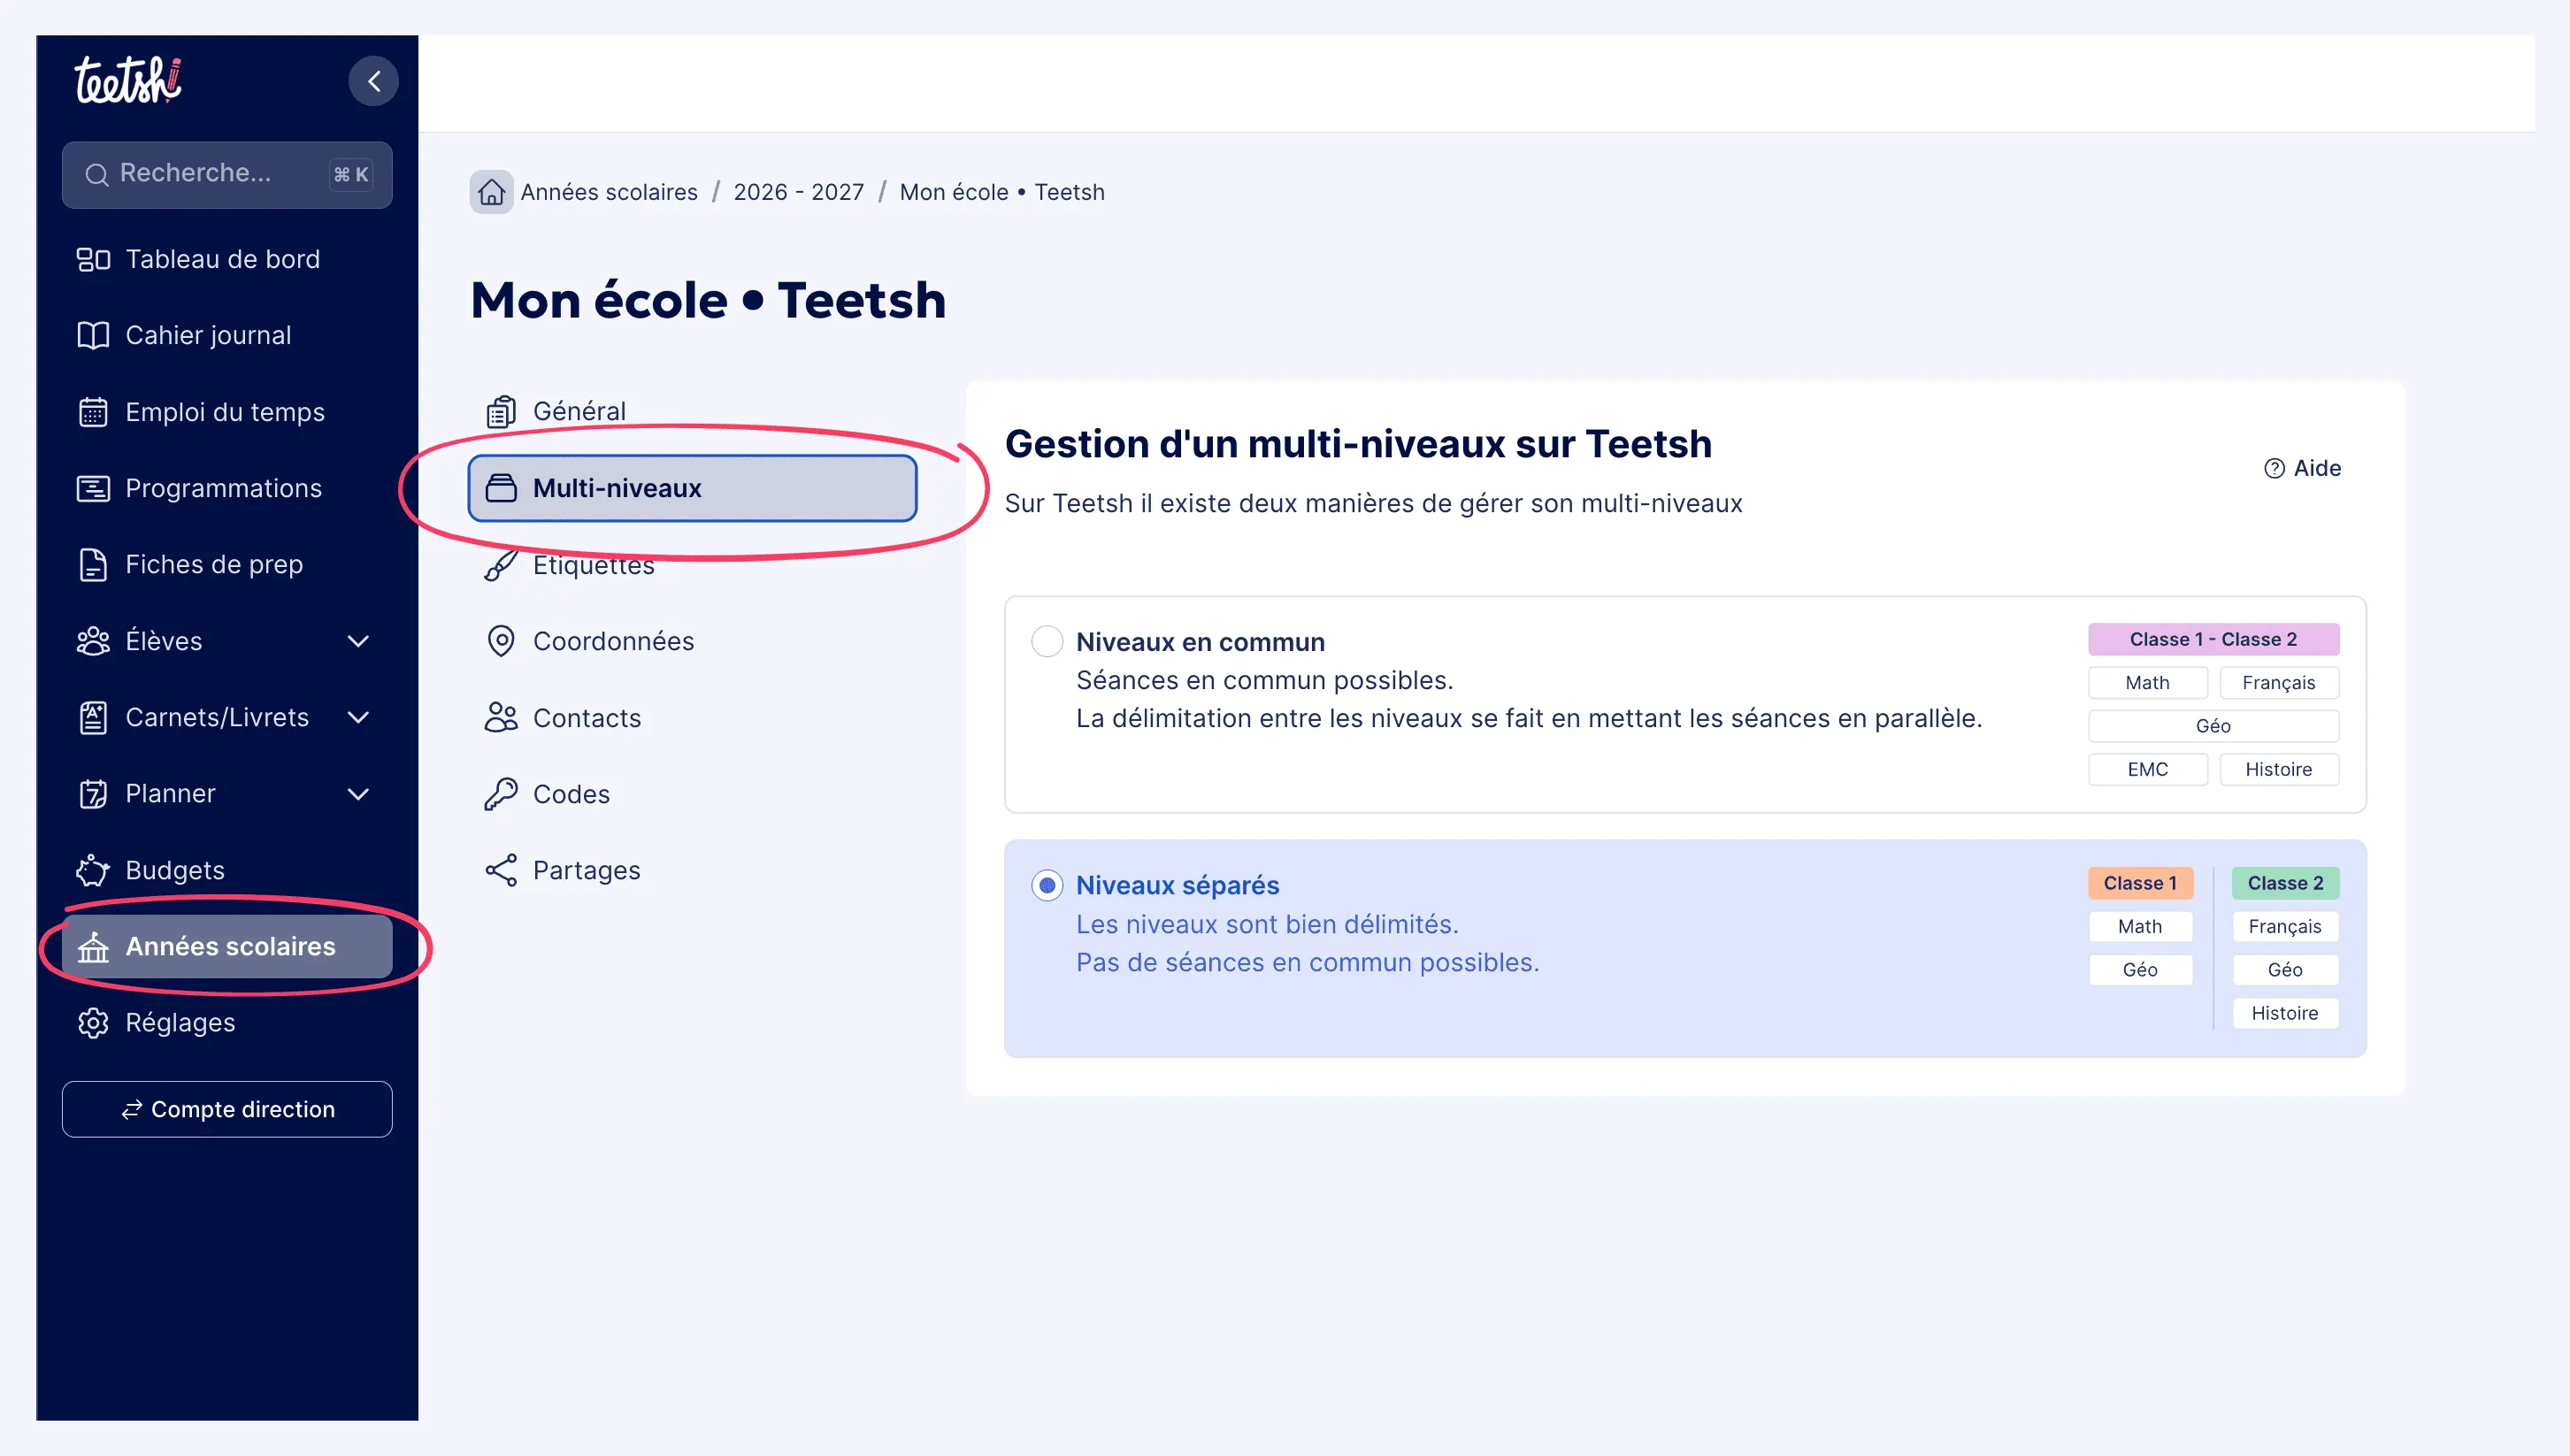Switch to Compte direction
Image resolution: width=2570 pixels, height=1456 pixels.
[227, 1109]
